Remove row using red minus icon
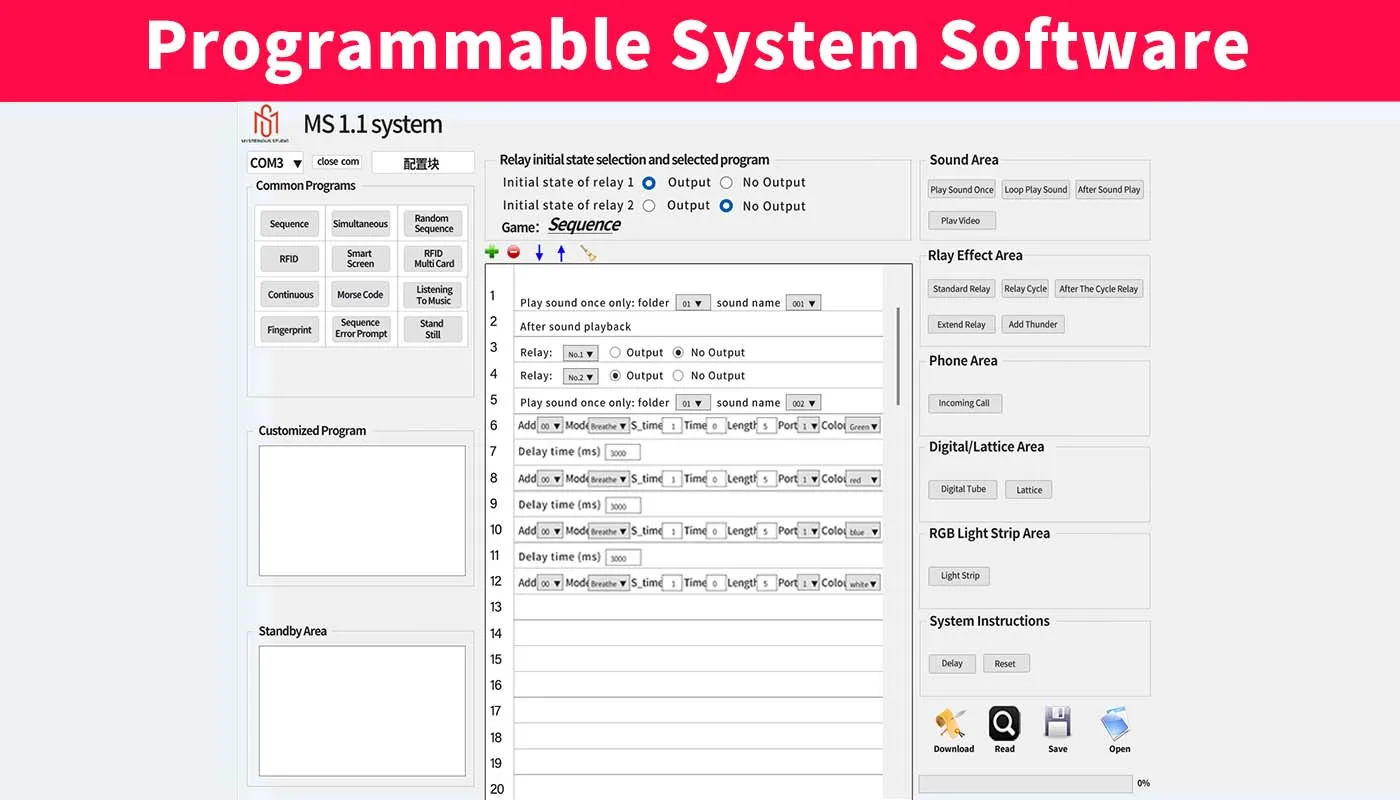 pyautogui.click(x=513, y=252)
